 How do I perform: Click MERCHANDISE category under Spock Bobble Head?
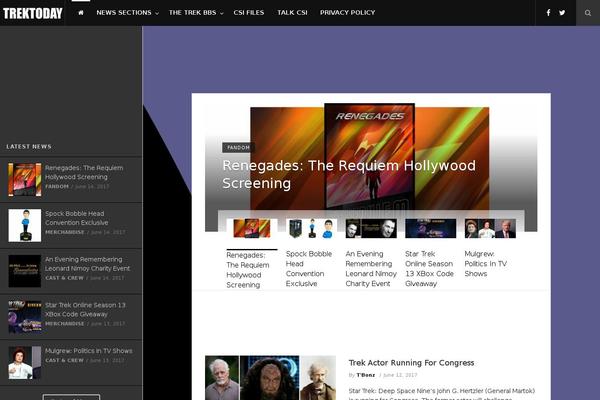click(x=65, y=232)
